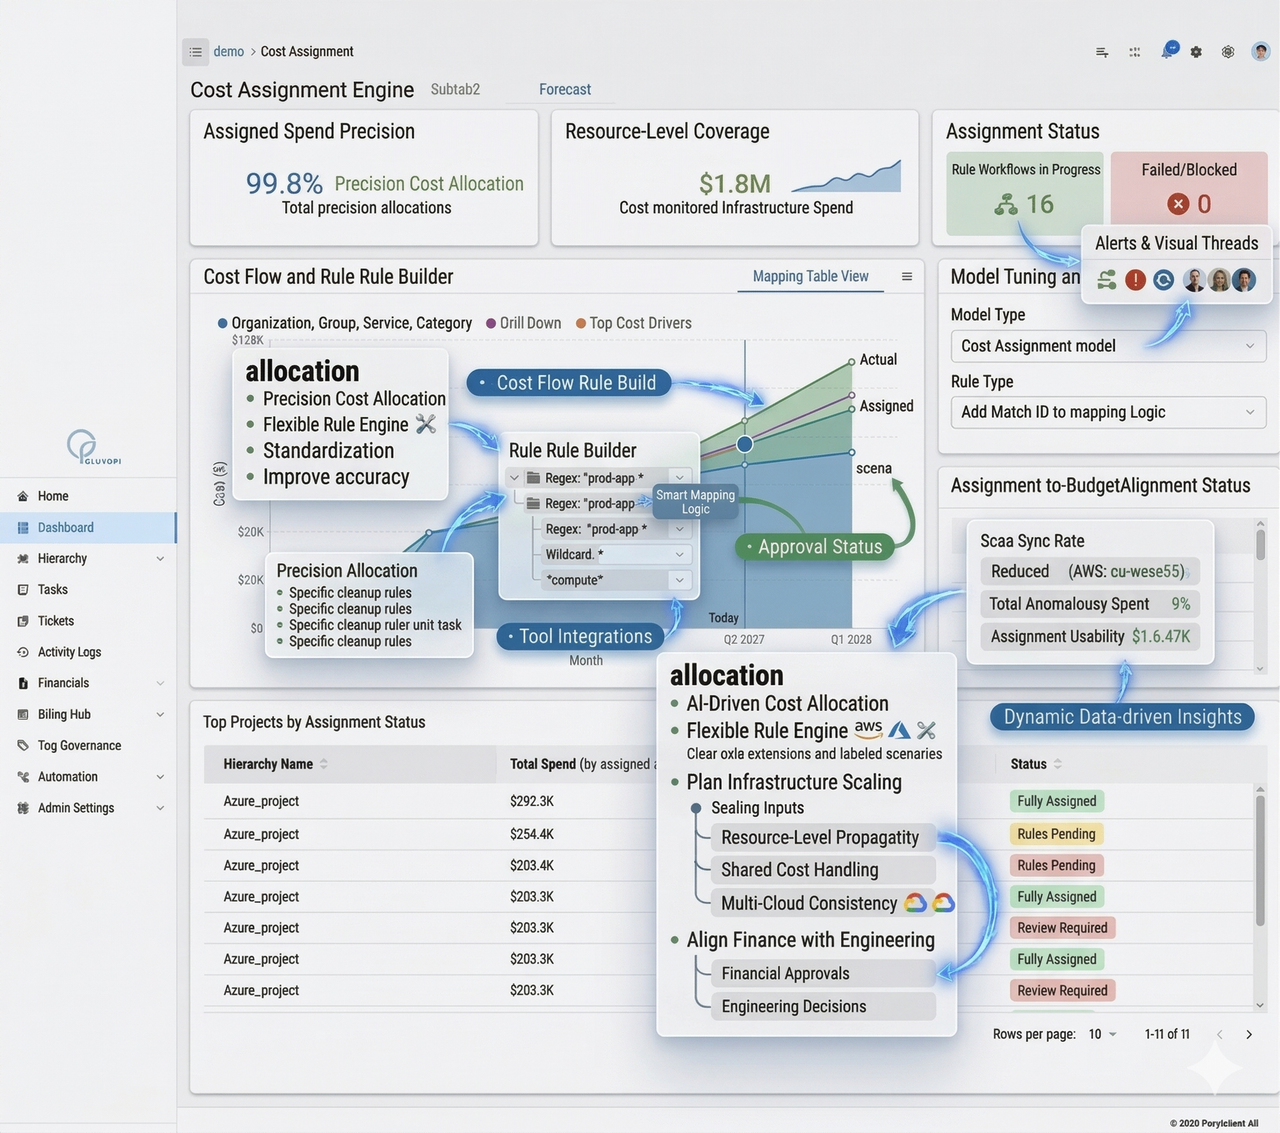Viewport: 1280px width, 1133px height.
Task: Open Activity Logs text in sidebar
Action: (x=69, y=652)
